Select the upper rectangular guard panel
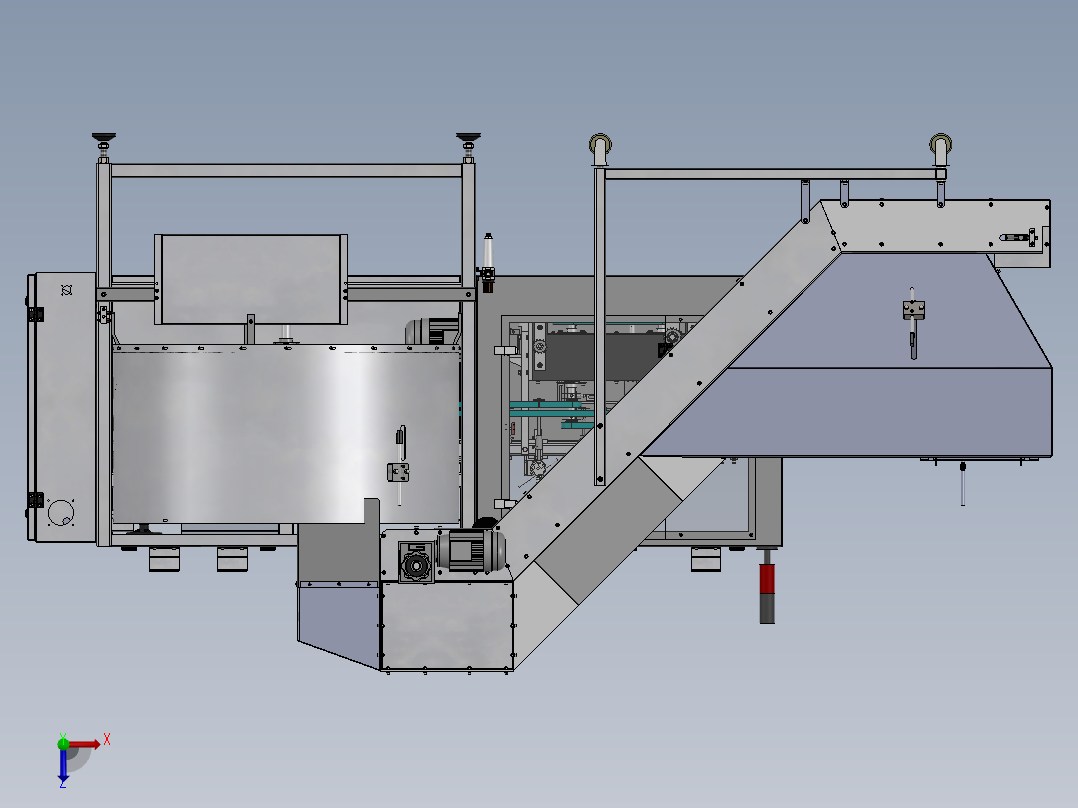 click(251, 279)
